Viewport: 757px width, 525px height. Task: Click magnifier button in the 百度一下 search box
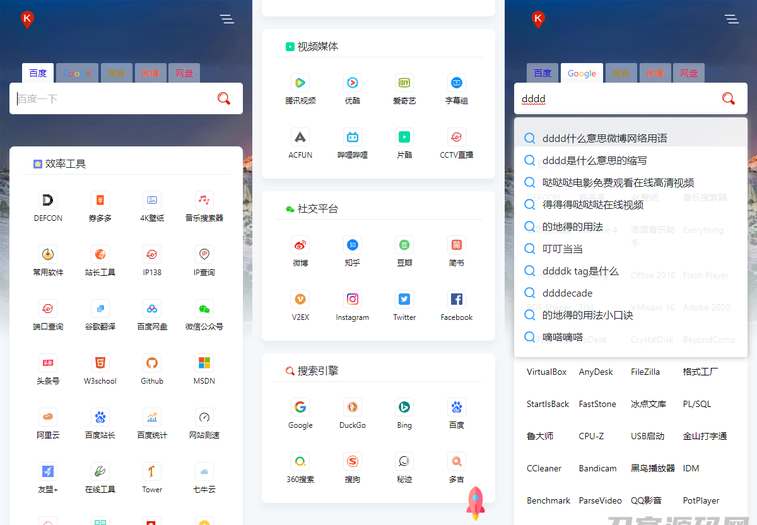coord(224,98)
